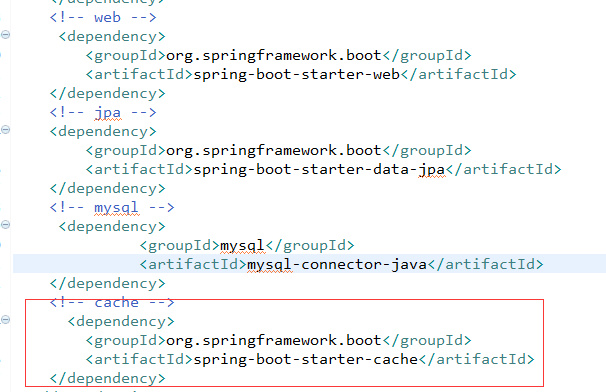Click the '<dependency>' opening tag under cache comment
Image resolution: width=606 pixels, height=392 pixels.
coord(121,322)
